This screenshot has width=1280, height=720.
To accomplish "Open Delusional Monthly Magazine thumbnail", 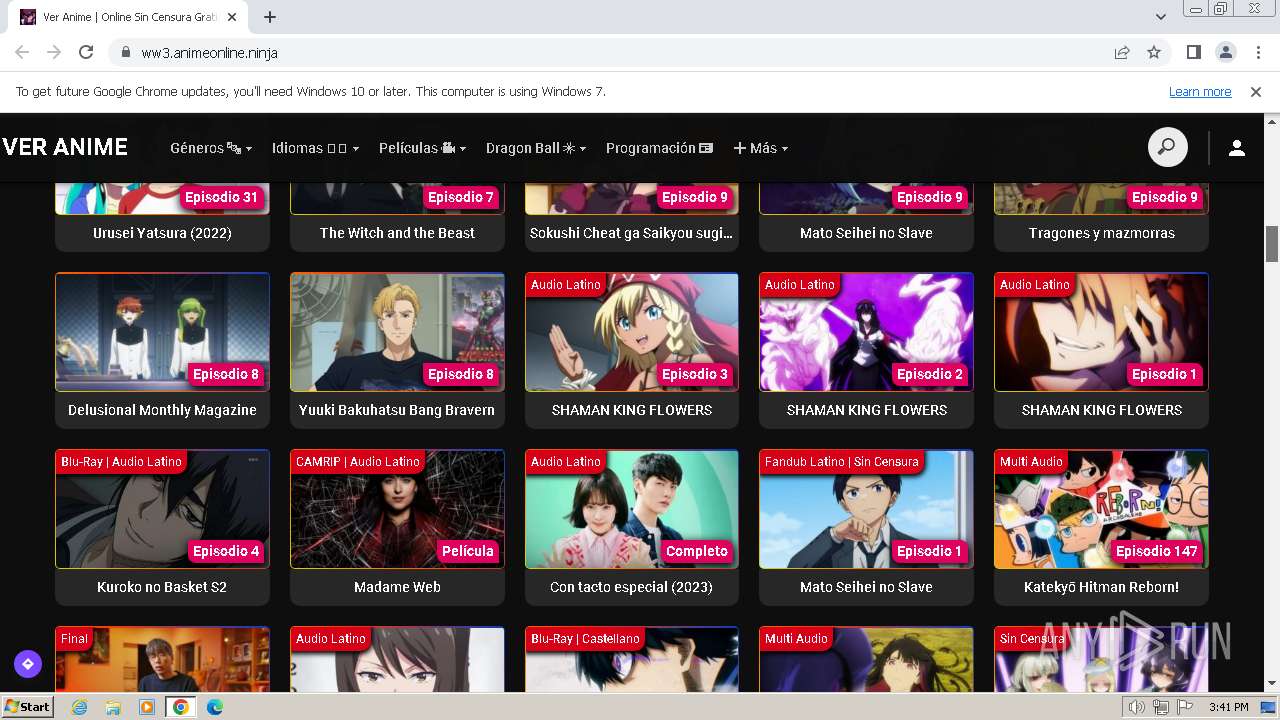I will [x=162, y=332].
